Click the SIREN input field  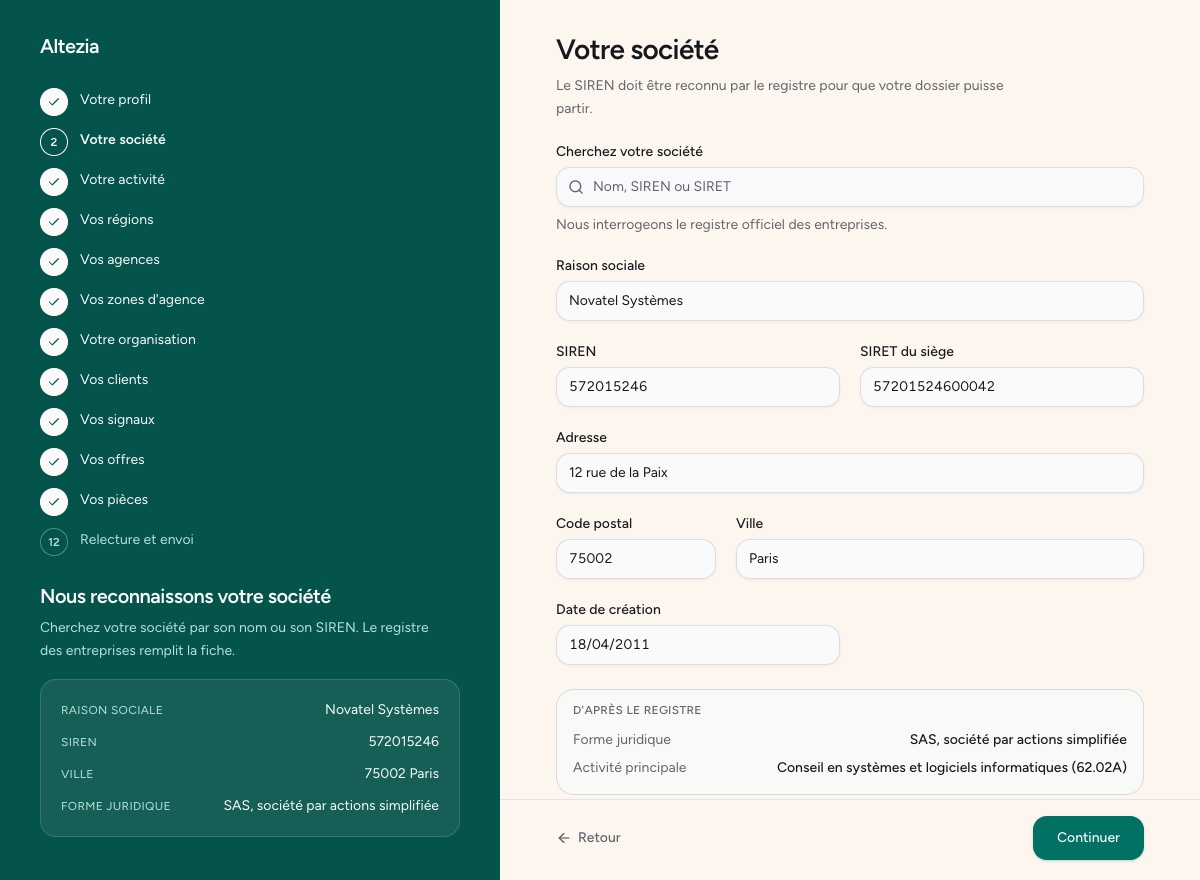click(x=698, y=387)
